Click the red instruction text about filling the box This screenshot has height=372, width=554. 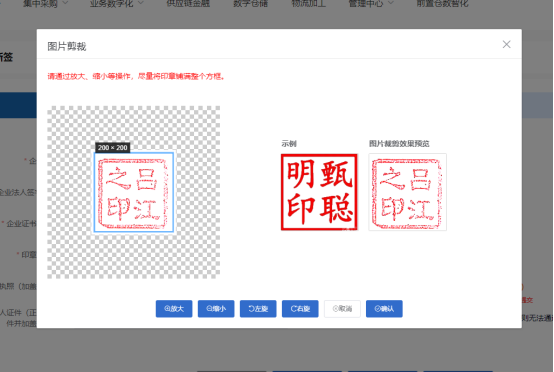136,76
